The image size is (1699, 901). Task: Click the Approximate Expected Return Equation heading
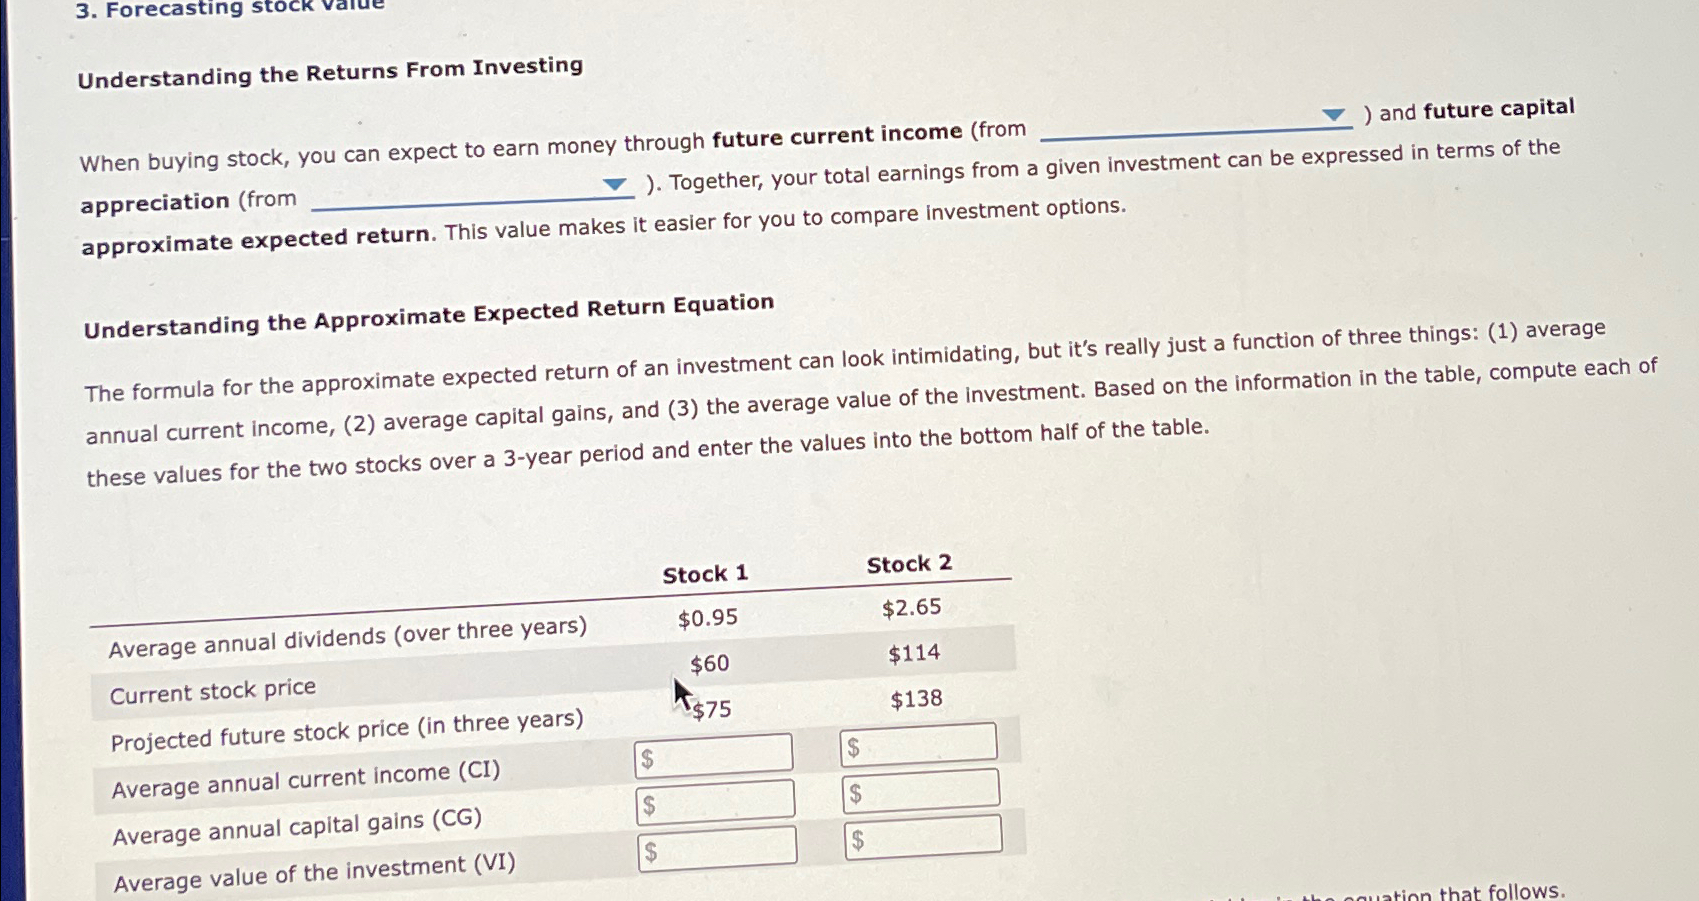pos(428,315)
